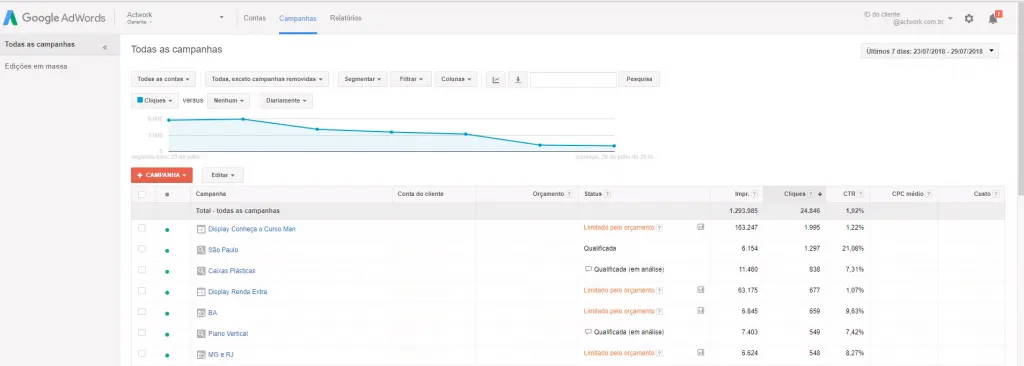Switch to the Contas tab
Viewport: 1024px width, 366px height.
[255, 18]
